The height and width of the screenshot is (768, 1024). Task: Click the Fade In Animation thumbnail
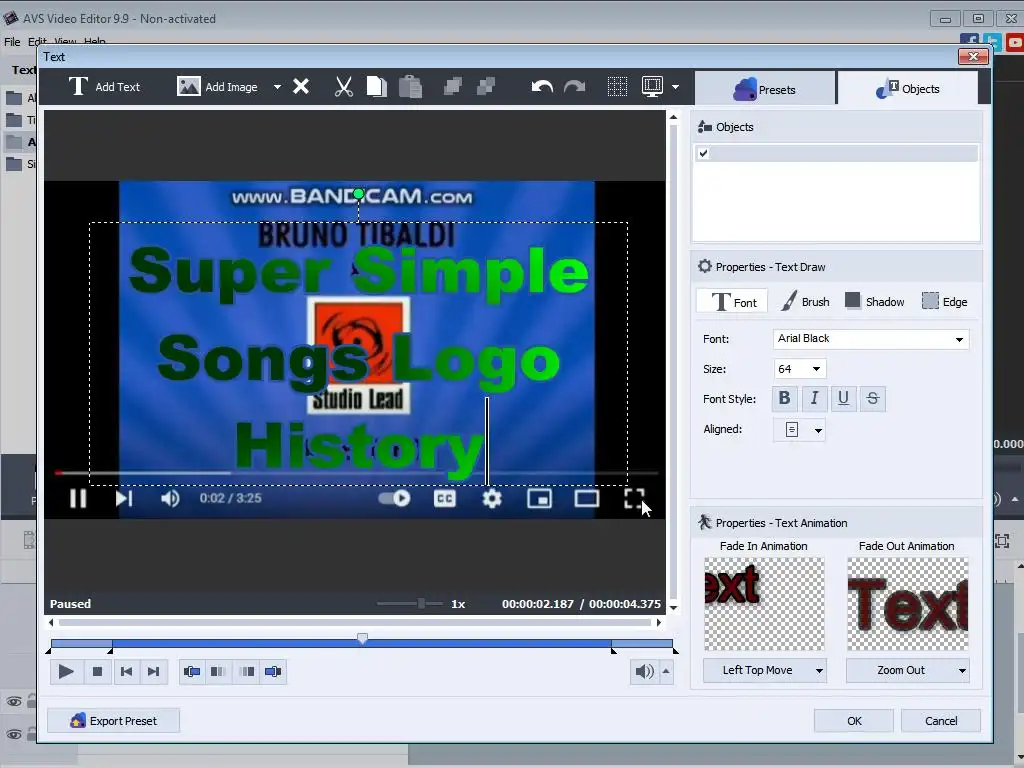764,604
